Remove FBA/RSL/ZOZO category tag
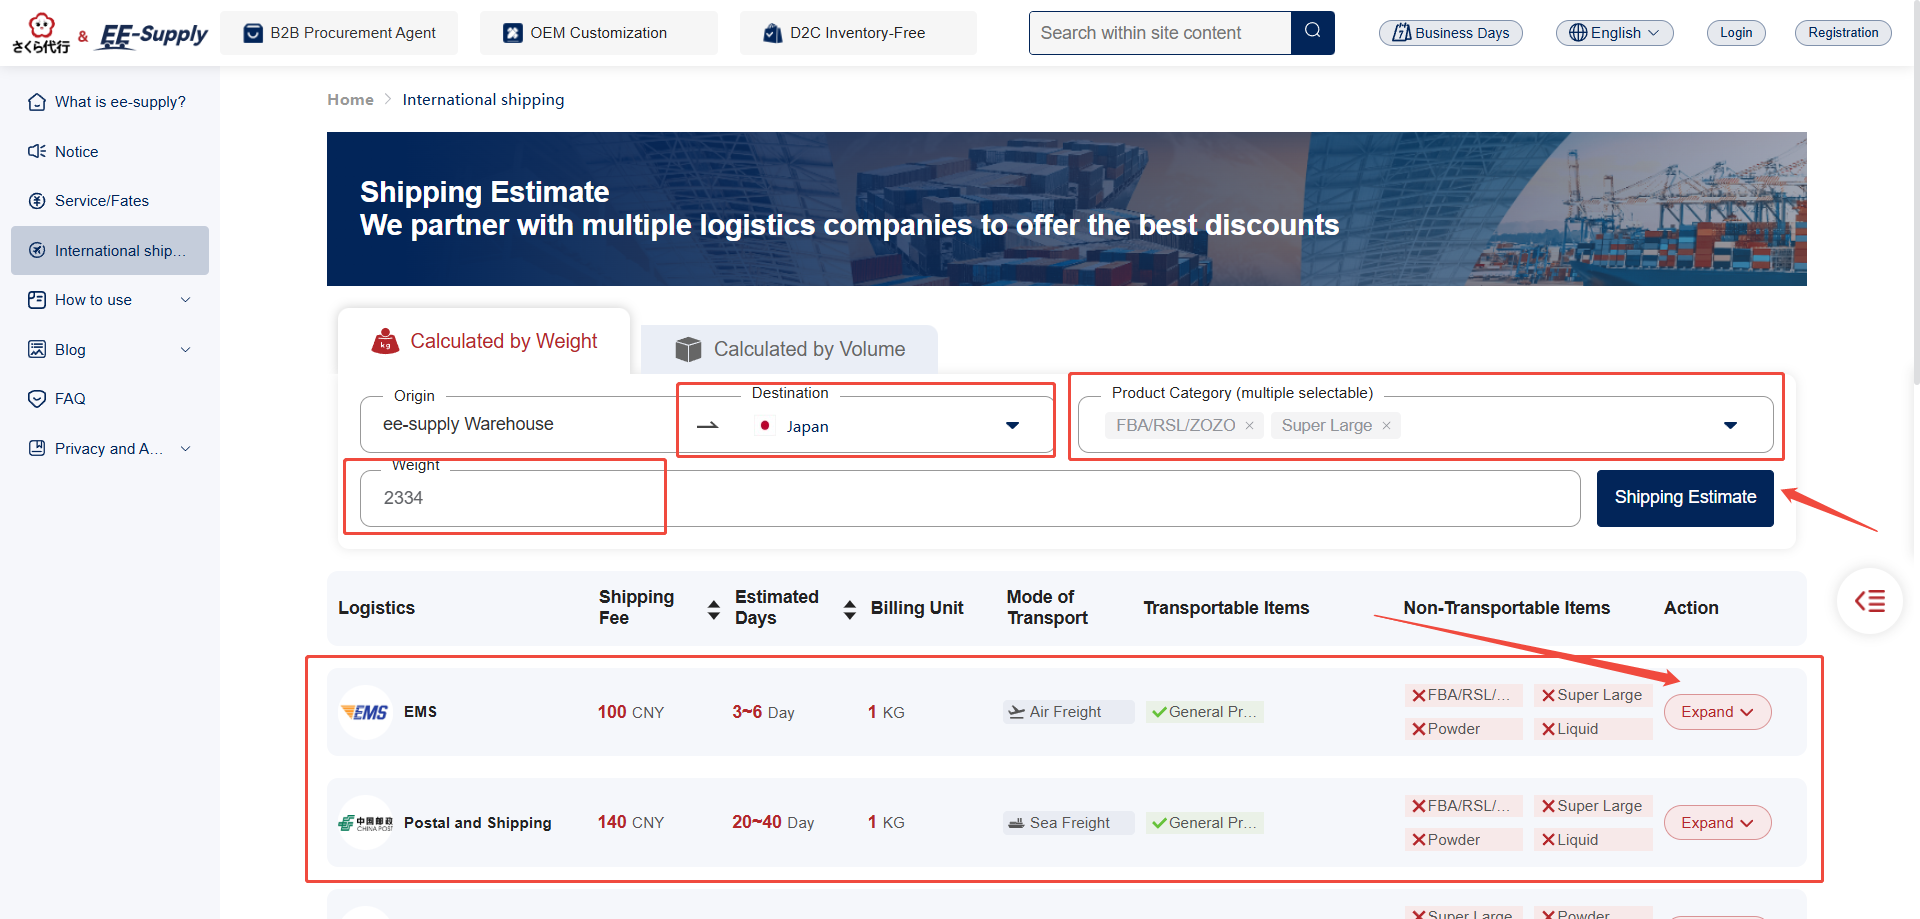1920x919 pixels. pyautogui.click(x=1249, y=426)
